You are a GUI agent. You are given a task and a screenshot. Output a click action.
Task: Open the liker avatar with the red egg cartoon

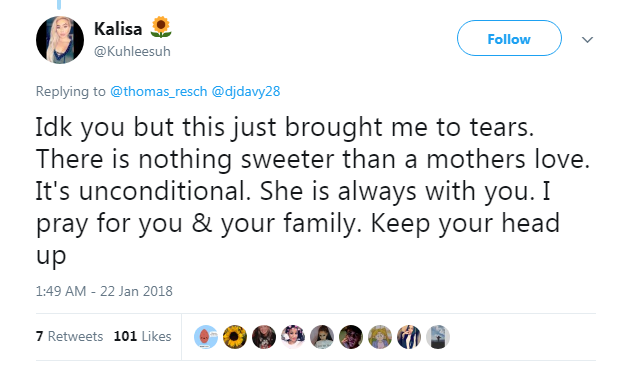(x=206, y=337)
